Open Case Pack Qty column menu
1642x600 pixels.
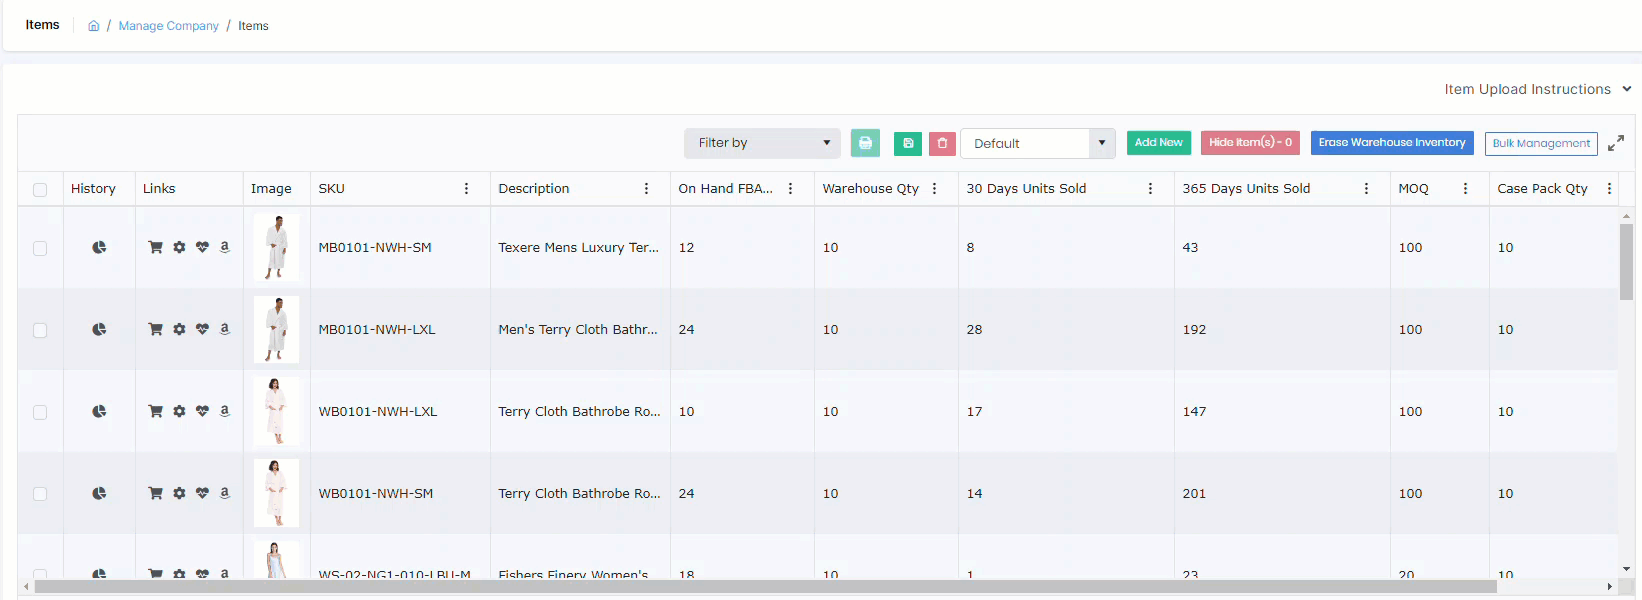coord(1609,188)
